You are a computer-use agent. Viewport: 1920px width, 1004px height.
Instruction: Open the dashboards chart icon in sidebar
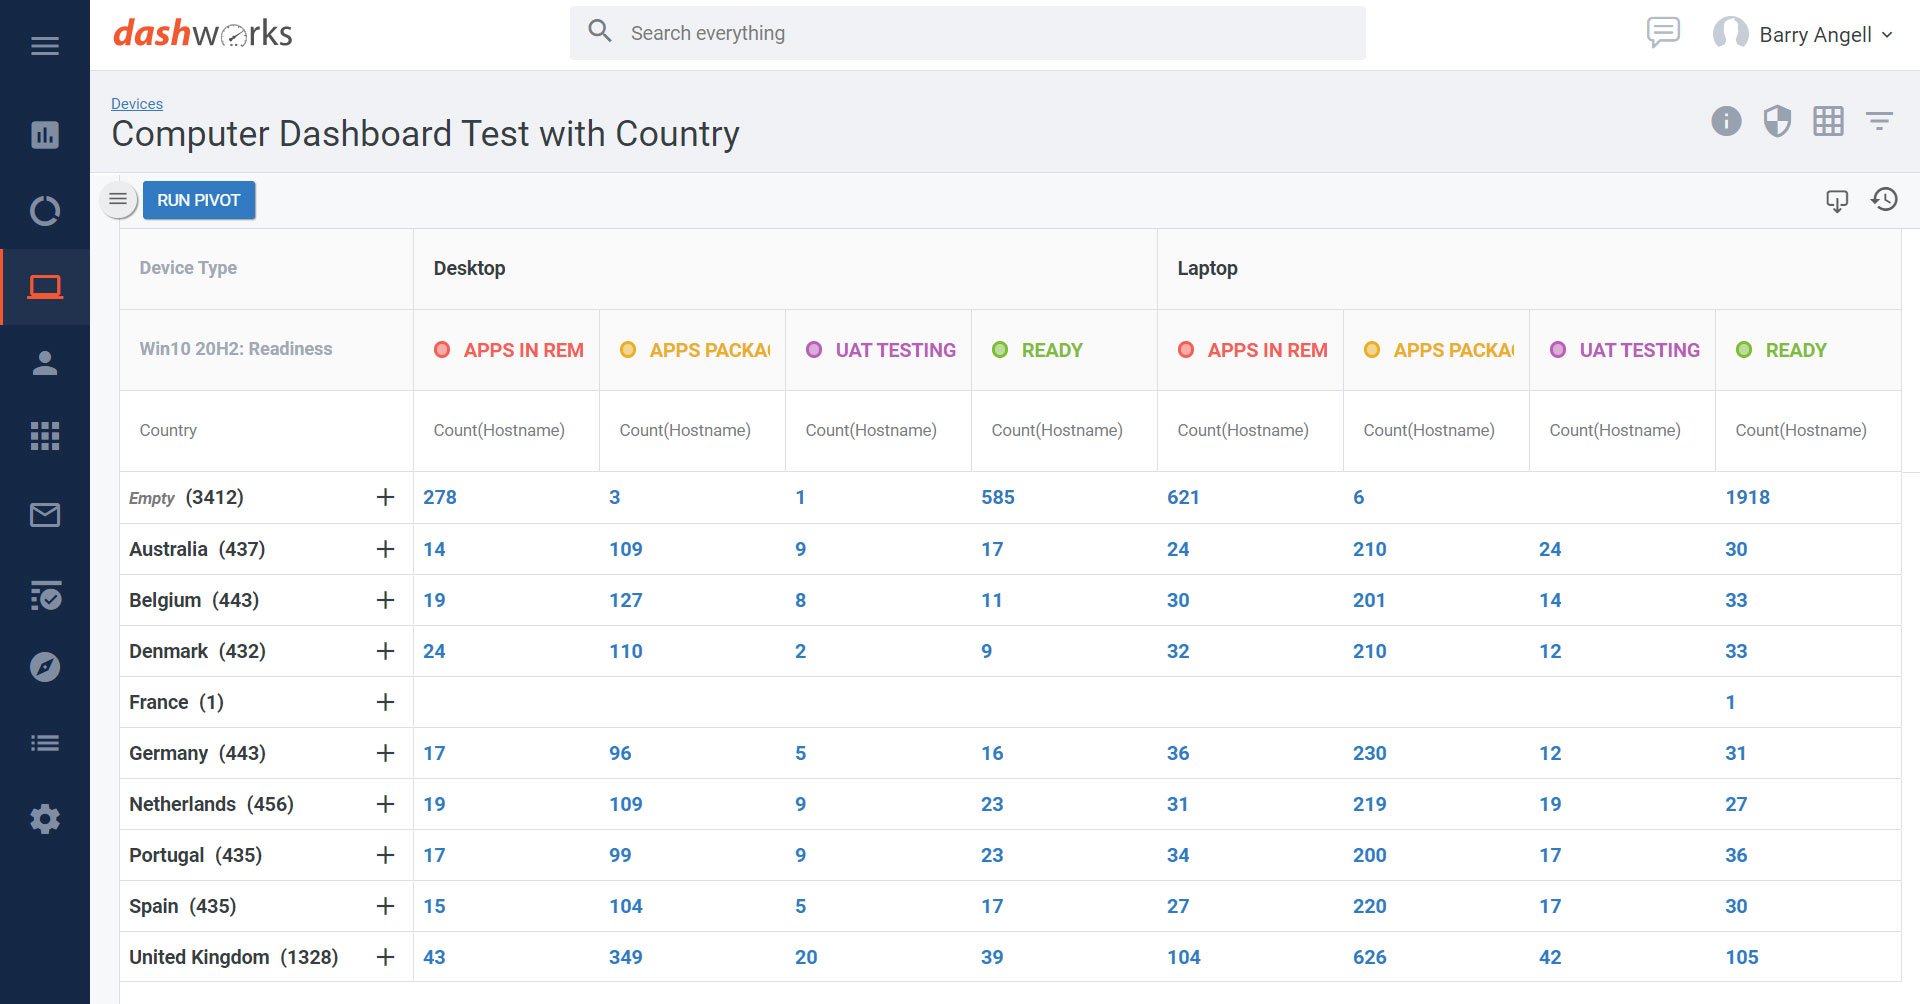tap(45, 135)
